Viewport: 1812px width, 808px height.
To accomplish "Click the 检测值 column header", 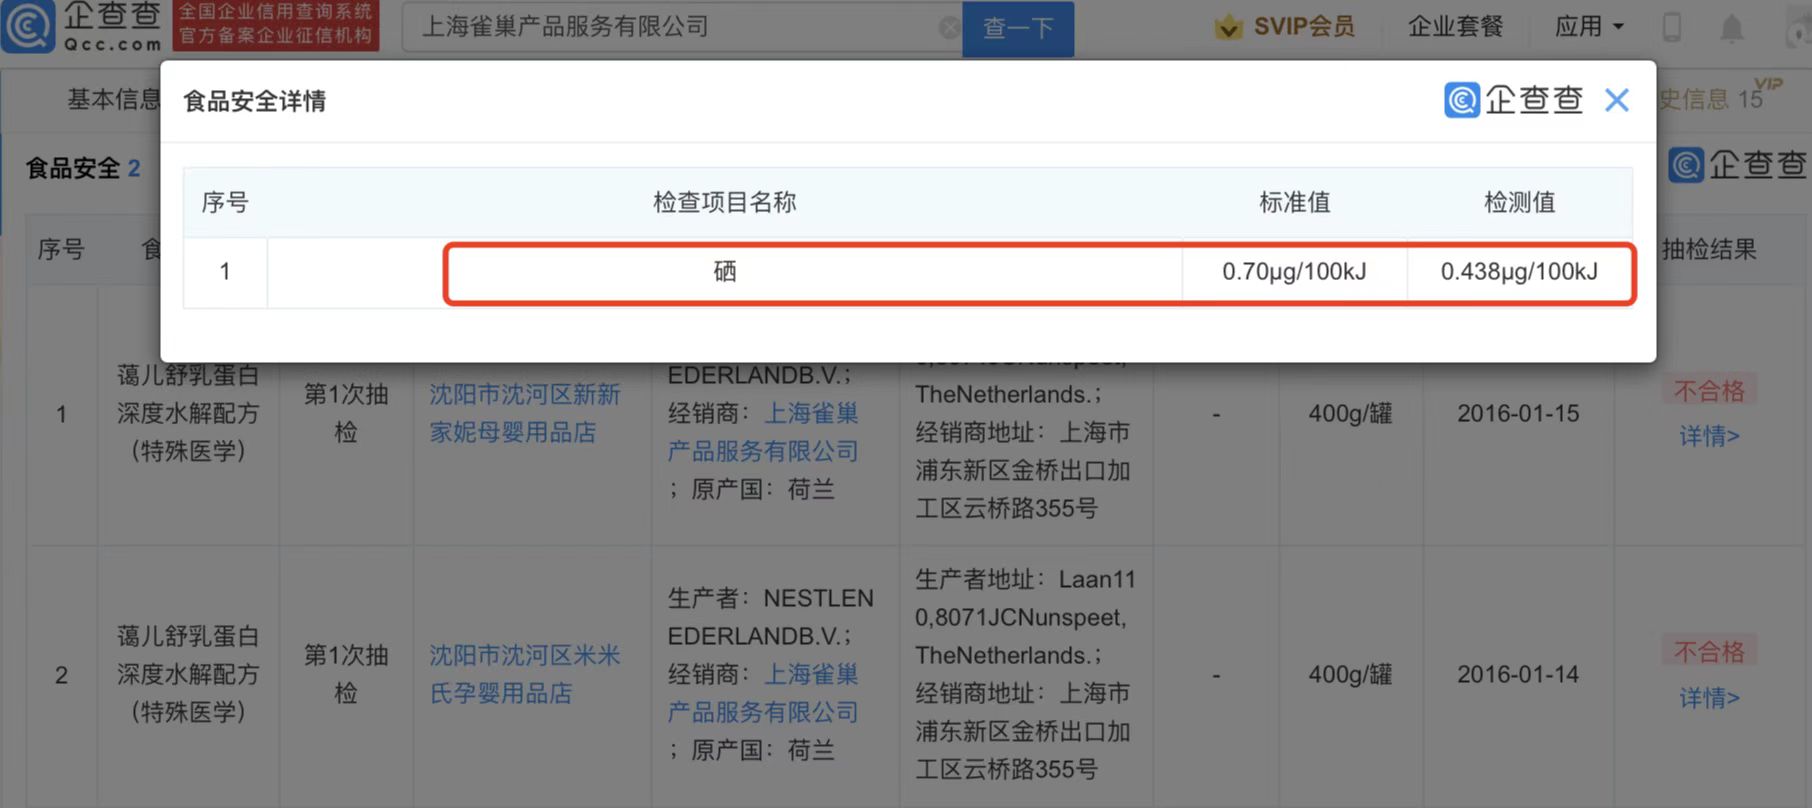I will pyautogui.click(x=1519, y=202).
